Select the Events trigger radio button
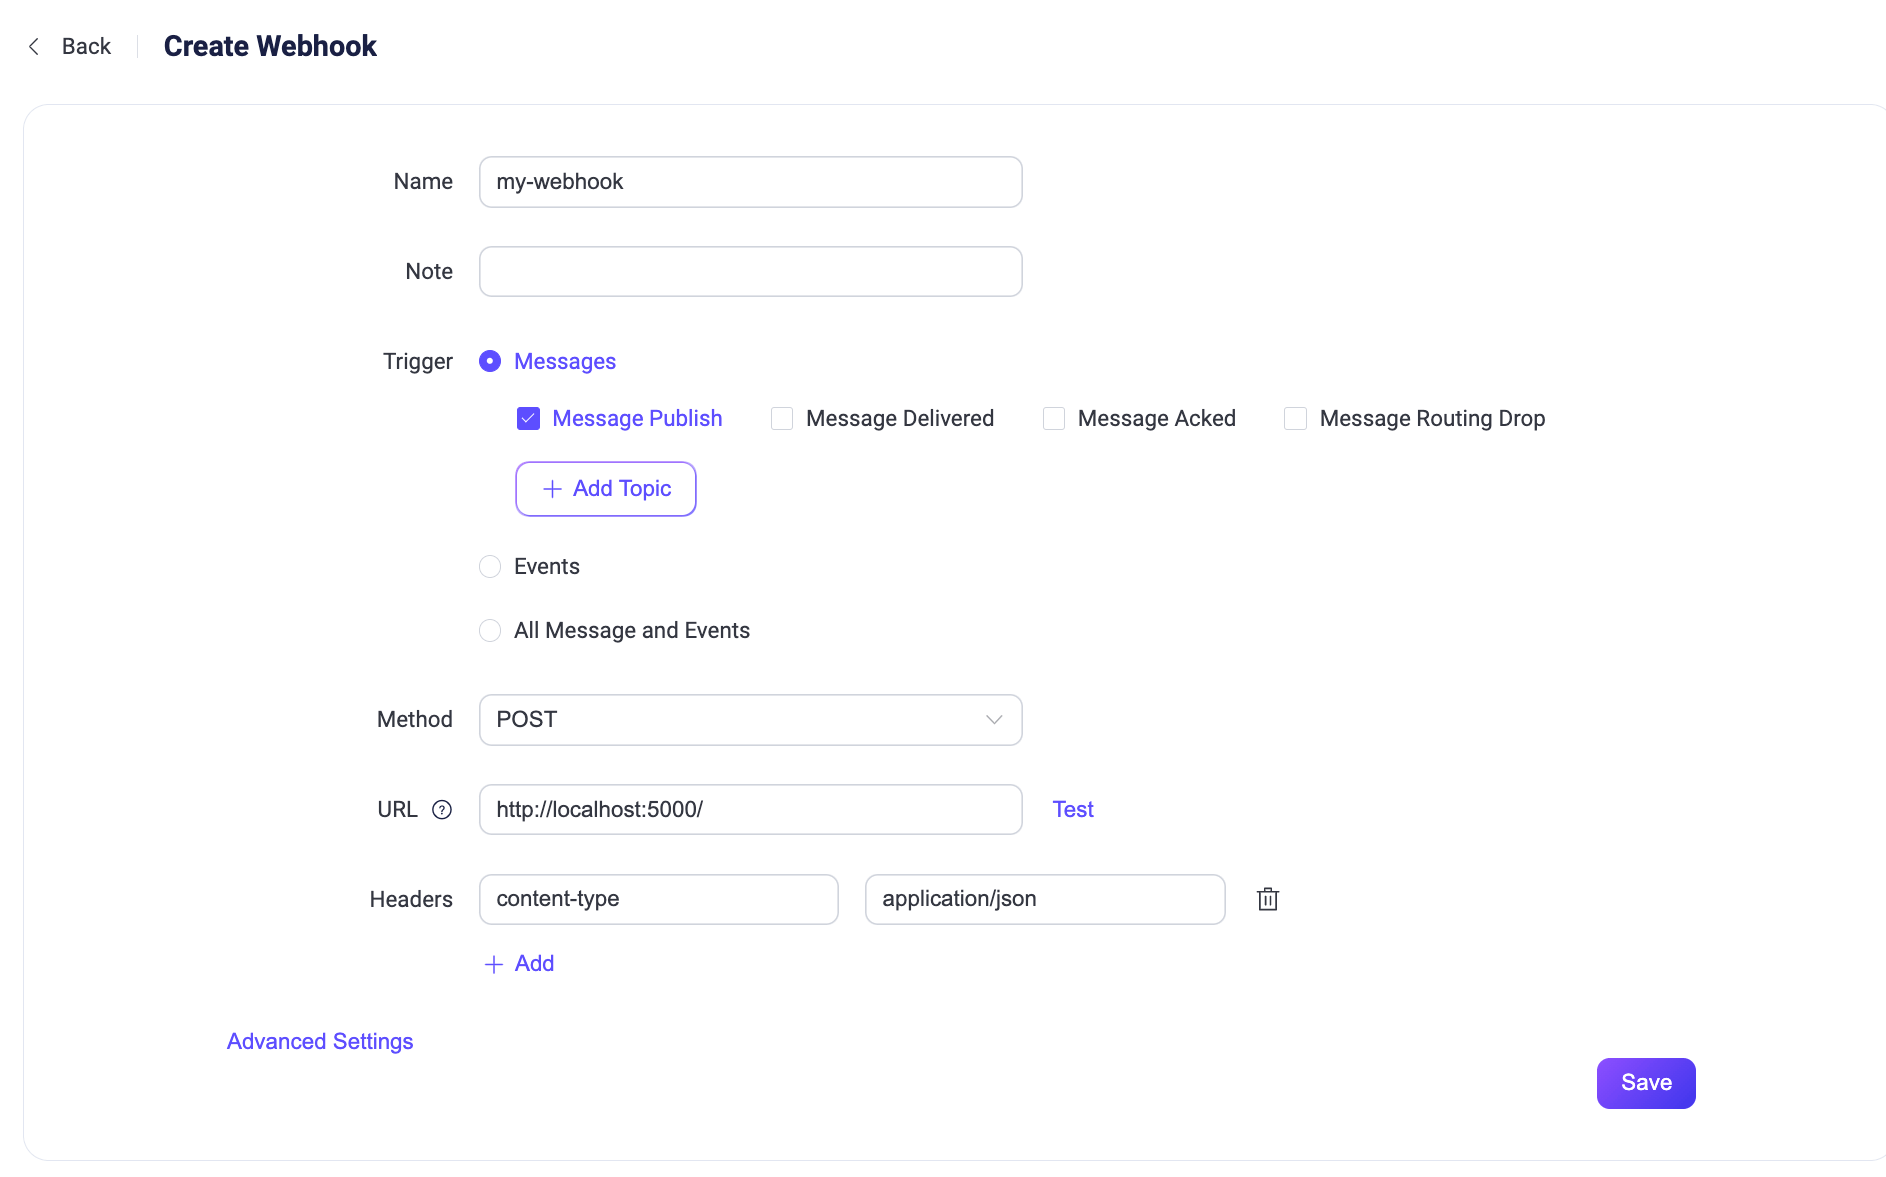1886x1177 pixels. pos(490,566)
